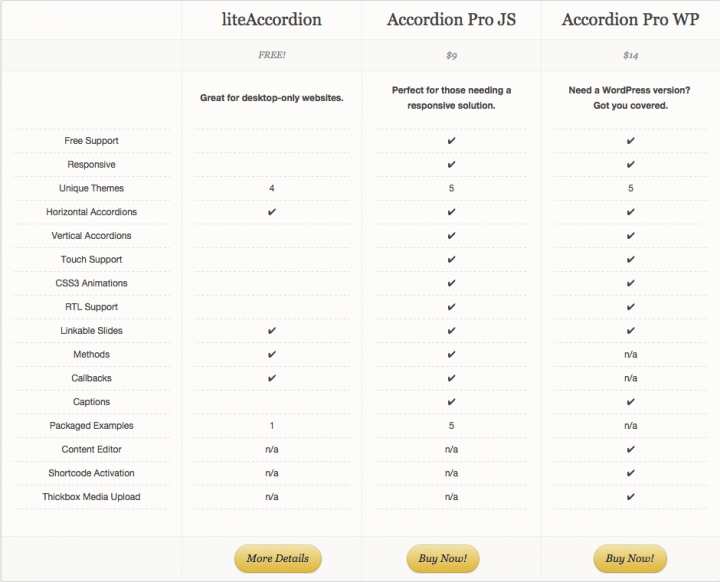Click Buy Now under Accordion Pro WP

[630, 558]
